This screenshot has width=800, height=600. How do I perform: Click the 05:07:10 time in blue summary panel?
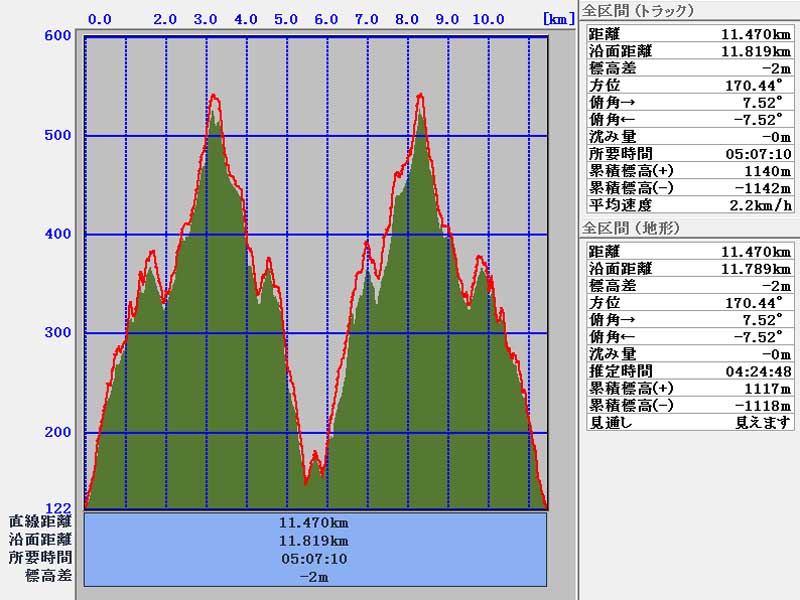point(315,558)
